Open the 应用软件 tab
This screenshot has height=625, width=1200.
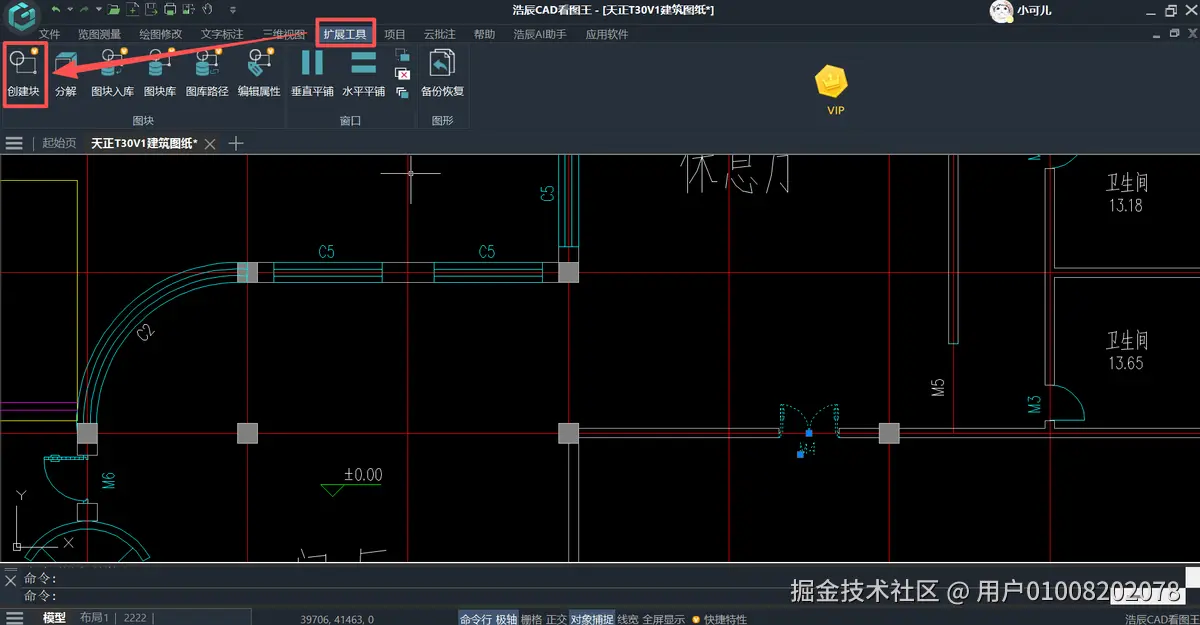[607, 34]
